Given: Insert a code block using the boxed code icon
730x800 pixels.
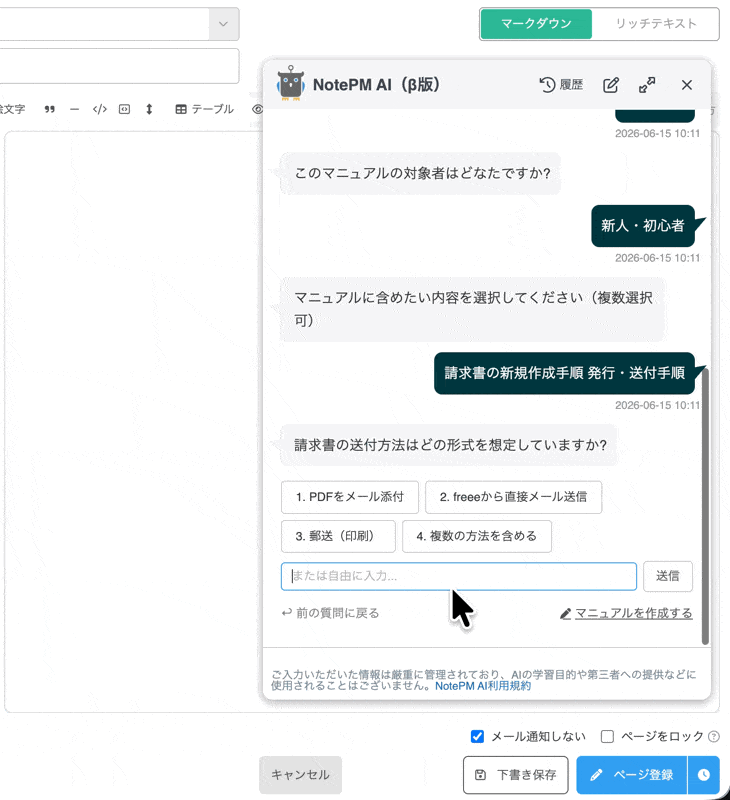Looking at the screenshot, I should [124, 109].
